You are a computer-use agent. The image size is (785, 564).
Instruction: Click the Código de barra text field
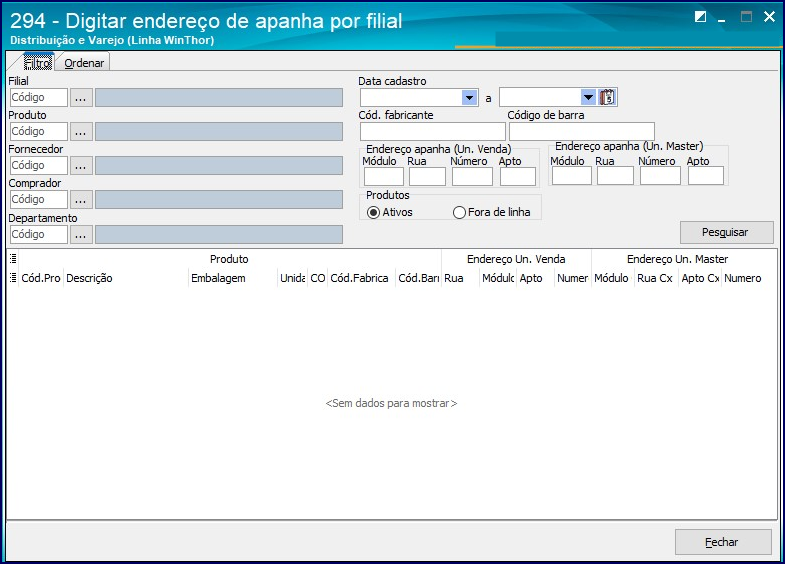point(582,132)
